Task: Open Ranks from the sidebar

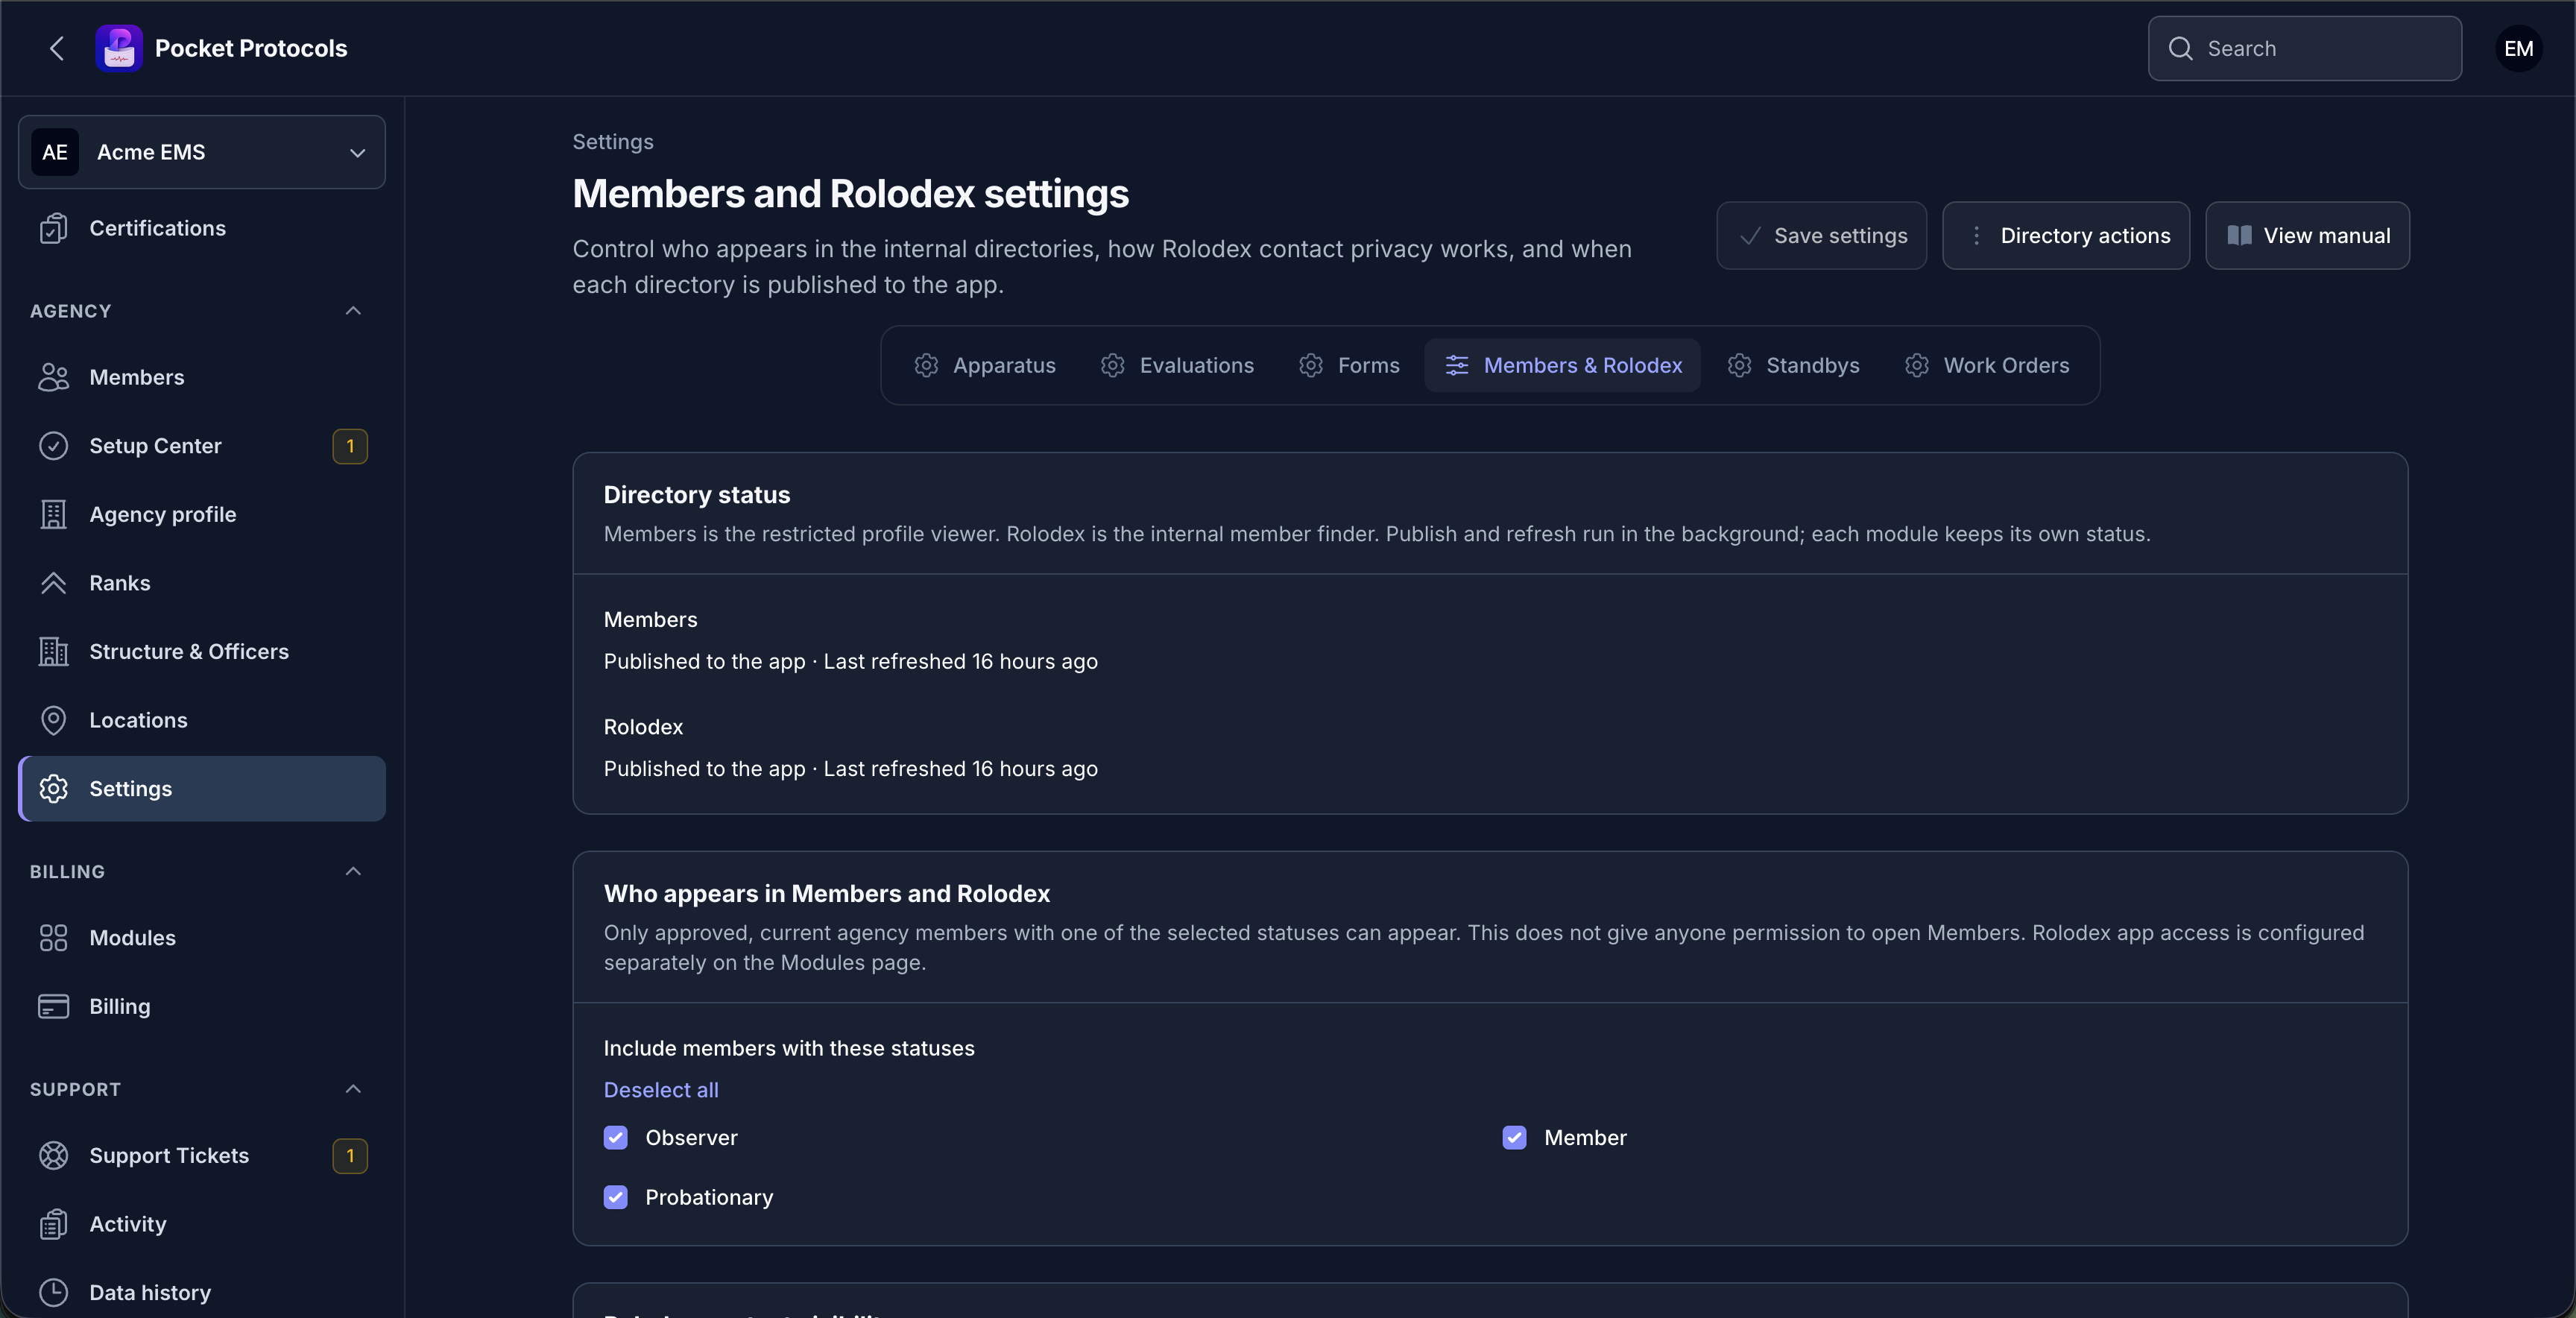Action: [x=202, y=583]
